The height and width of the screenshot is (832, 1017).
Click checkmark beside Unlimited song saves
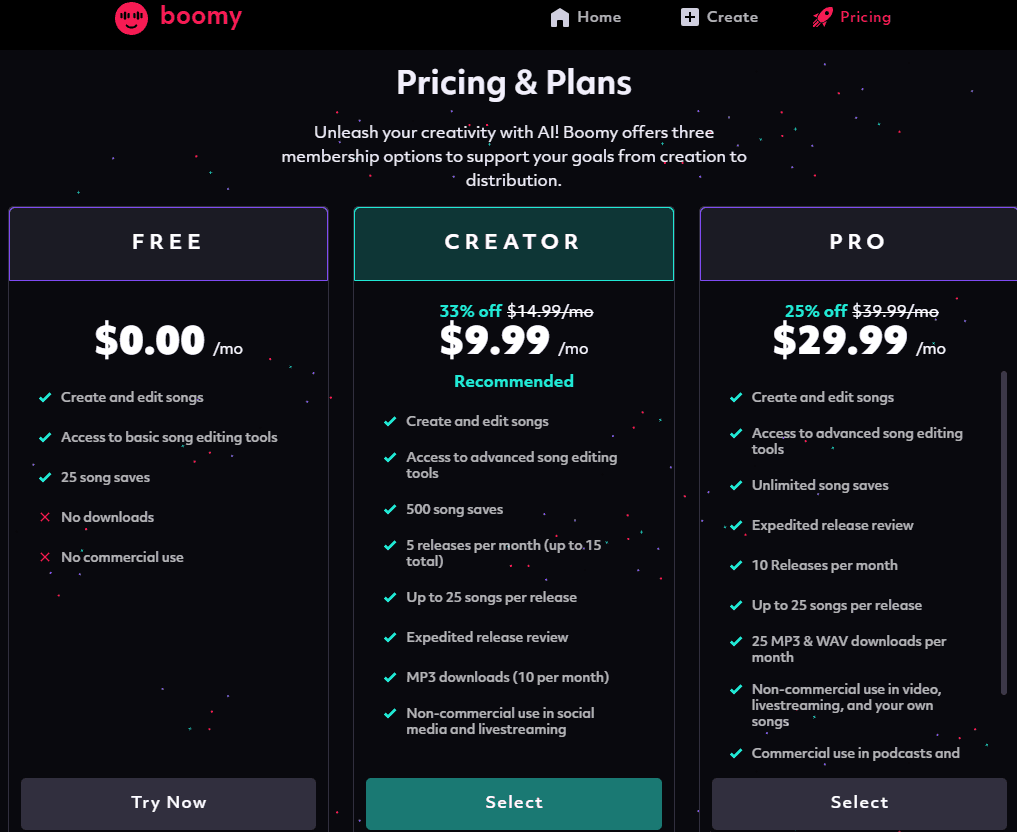tap(736, 485)
